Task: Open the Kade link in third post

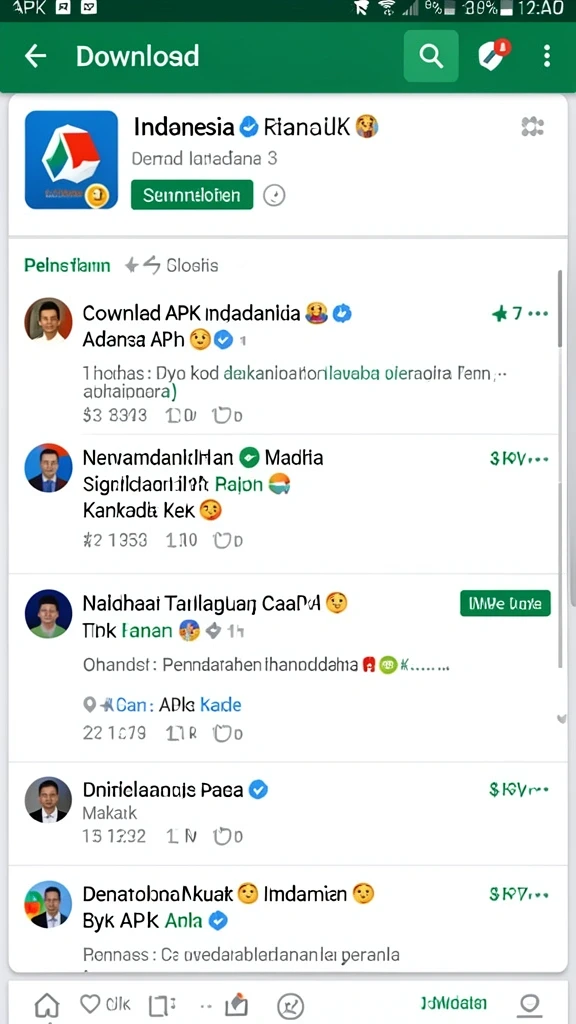Action: point(220,705)
